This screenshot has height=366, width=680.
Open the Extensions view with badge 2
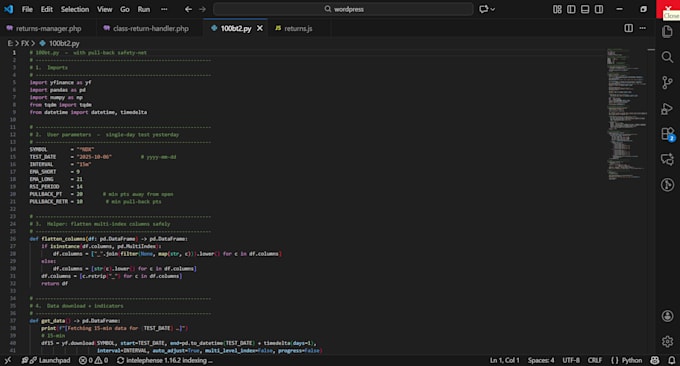point(668,134)
